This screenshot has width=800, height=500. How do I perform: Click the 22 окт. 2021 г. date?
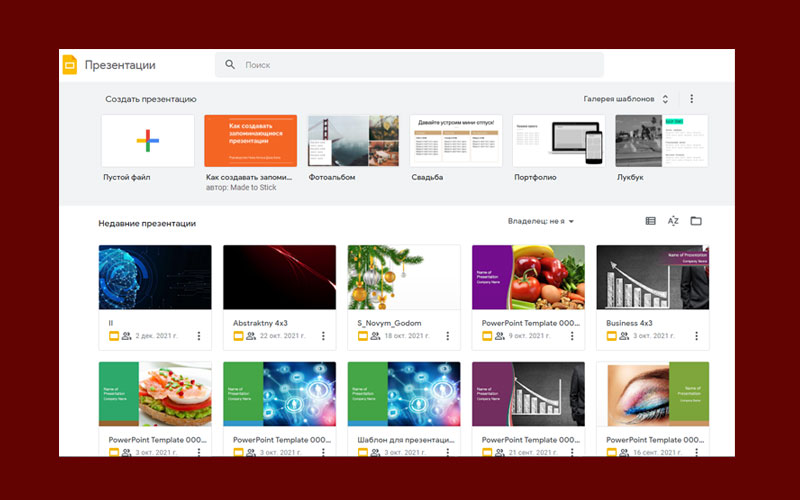[x=283, y=336]
